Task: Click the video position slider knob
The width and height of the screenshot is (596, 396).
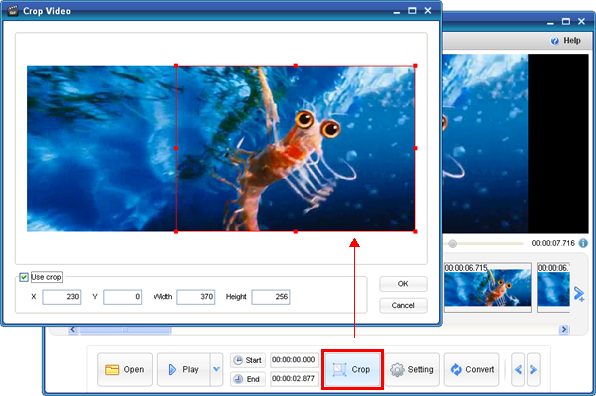Action: (452, 244)
